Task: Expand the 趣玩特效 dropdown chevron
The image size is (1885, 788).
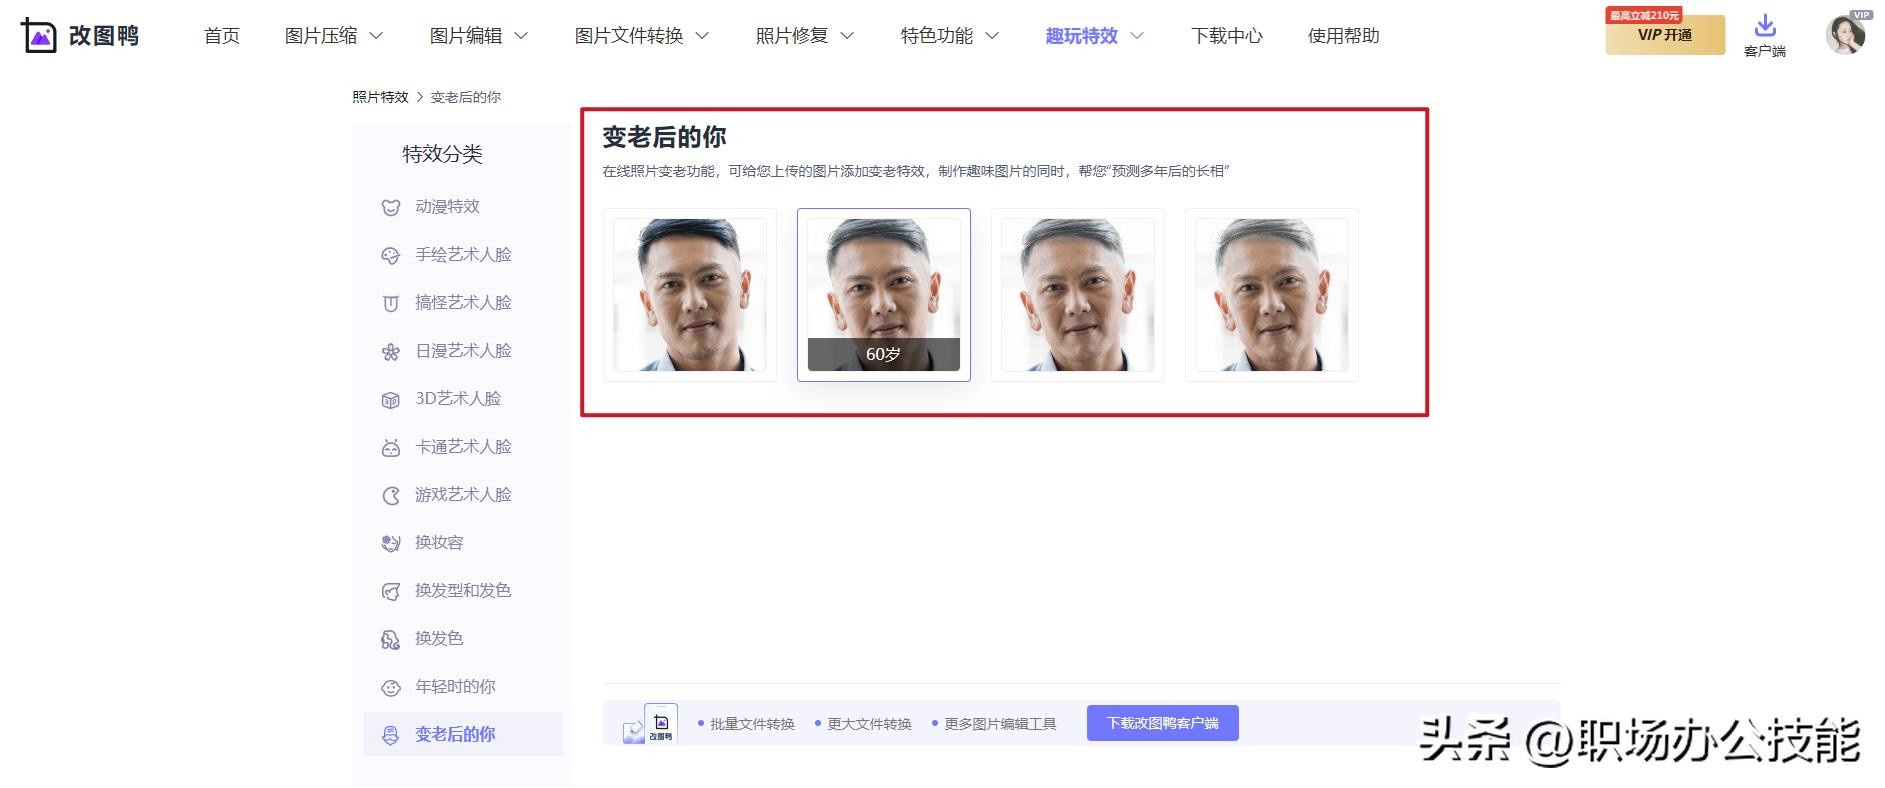Action: pyautogui.click(x=1137, y=36)
